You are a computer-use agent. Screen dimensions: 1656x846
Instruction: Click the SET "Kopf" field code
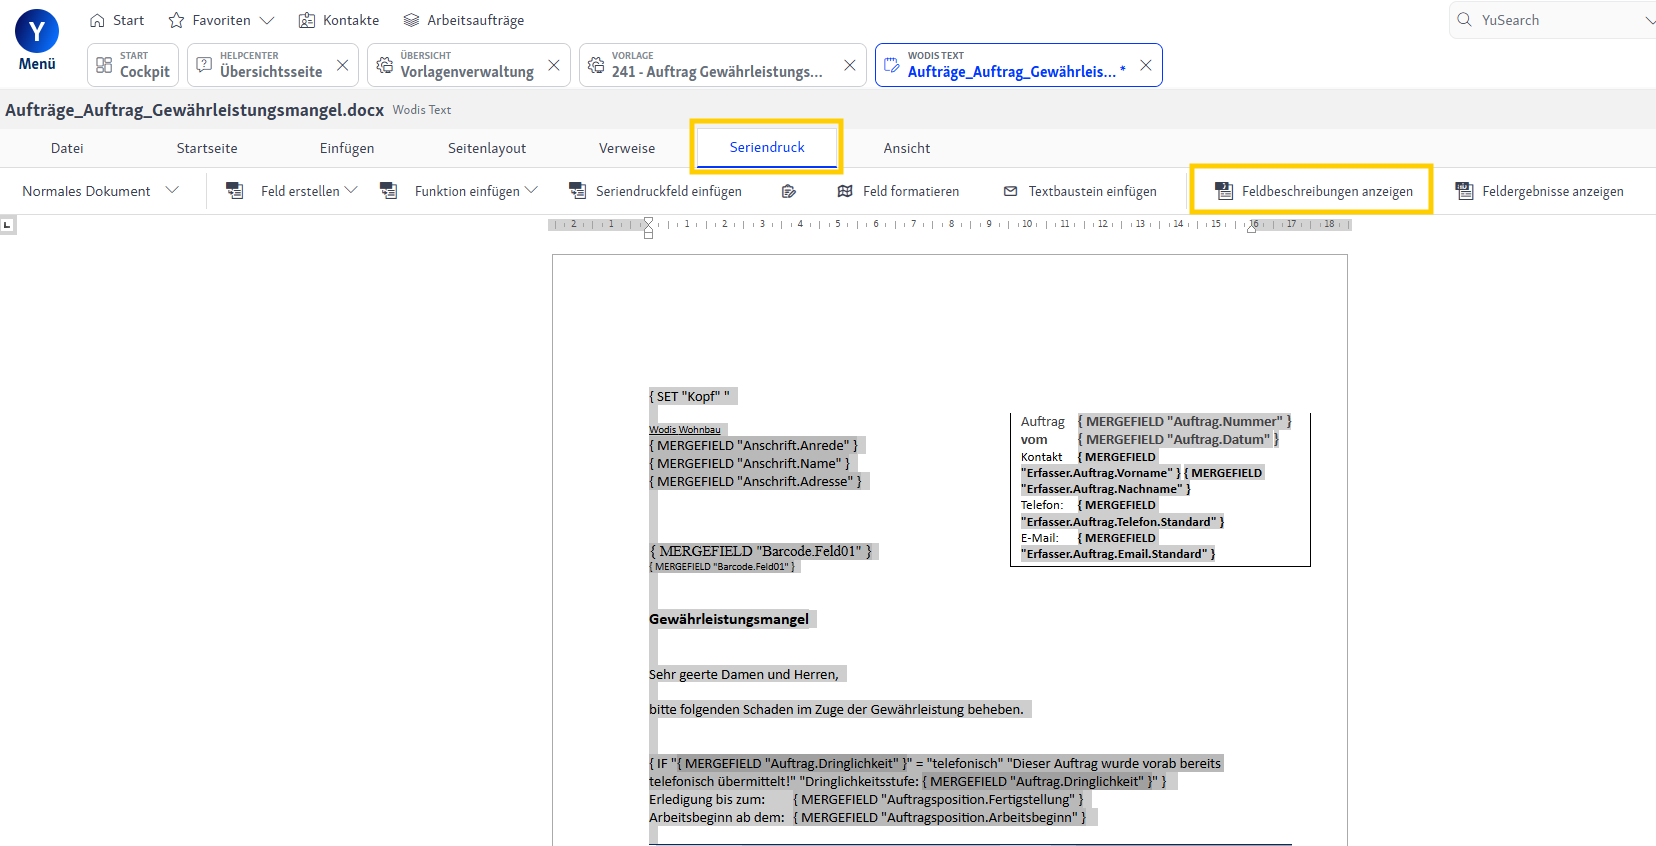tap(690, 397)
